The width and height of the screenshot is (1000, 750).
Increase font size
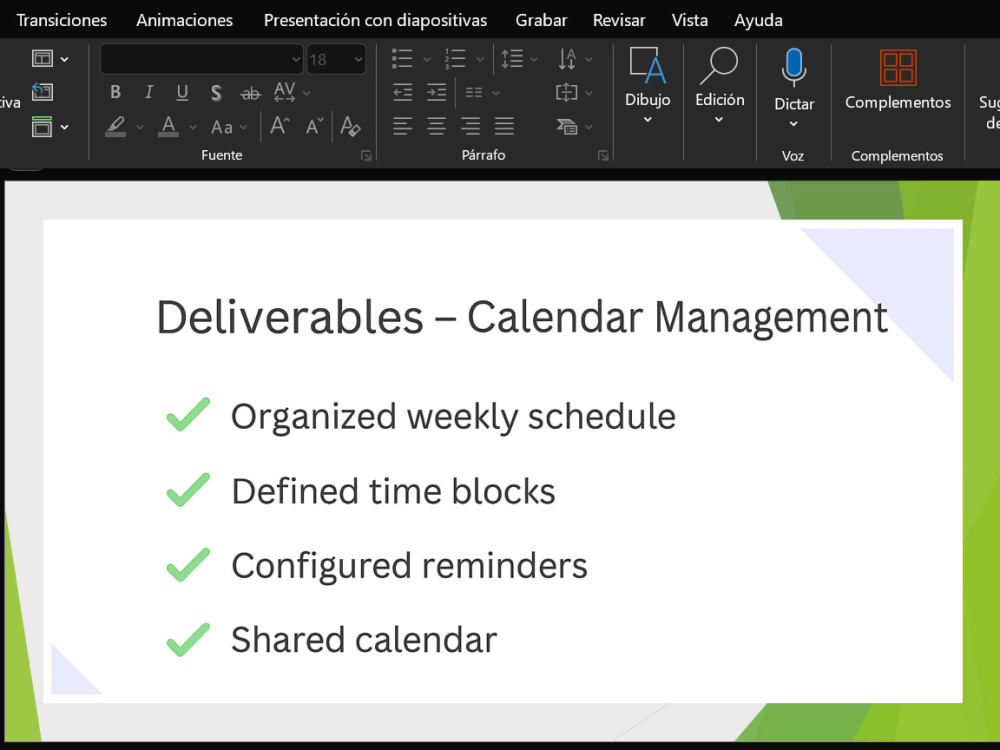click(x=280, y=126)
